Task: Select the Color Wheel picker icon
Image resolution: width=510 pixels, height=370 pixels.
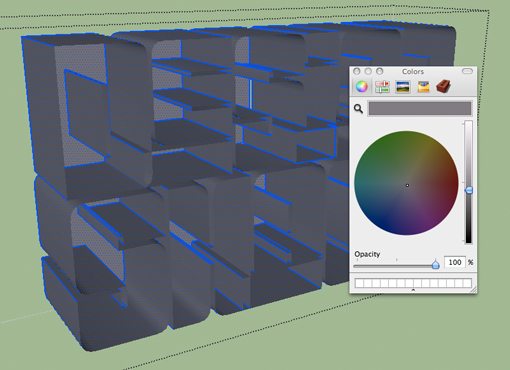Action: (362, 87)
